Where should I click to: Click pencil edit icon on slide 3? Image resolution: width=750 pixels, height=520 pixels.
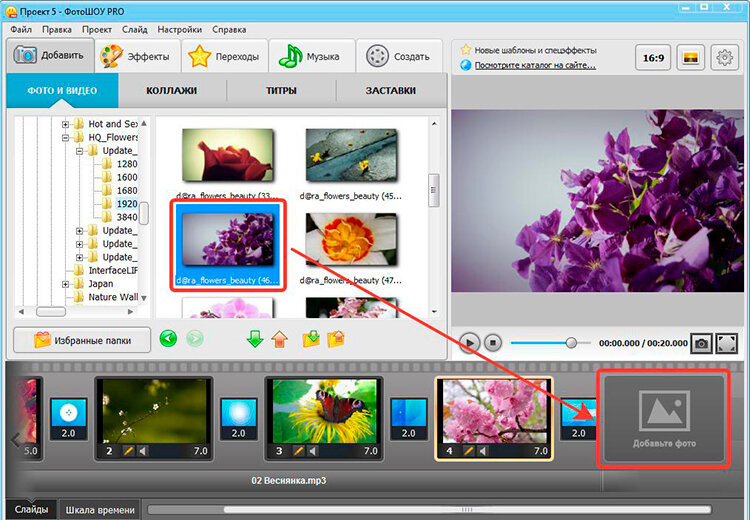pos(298,451)
